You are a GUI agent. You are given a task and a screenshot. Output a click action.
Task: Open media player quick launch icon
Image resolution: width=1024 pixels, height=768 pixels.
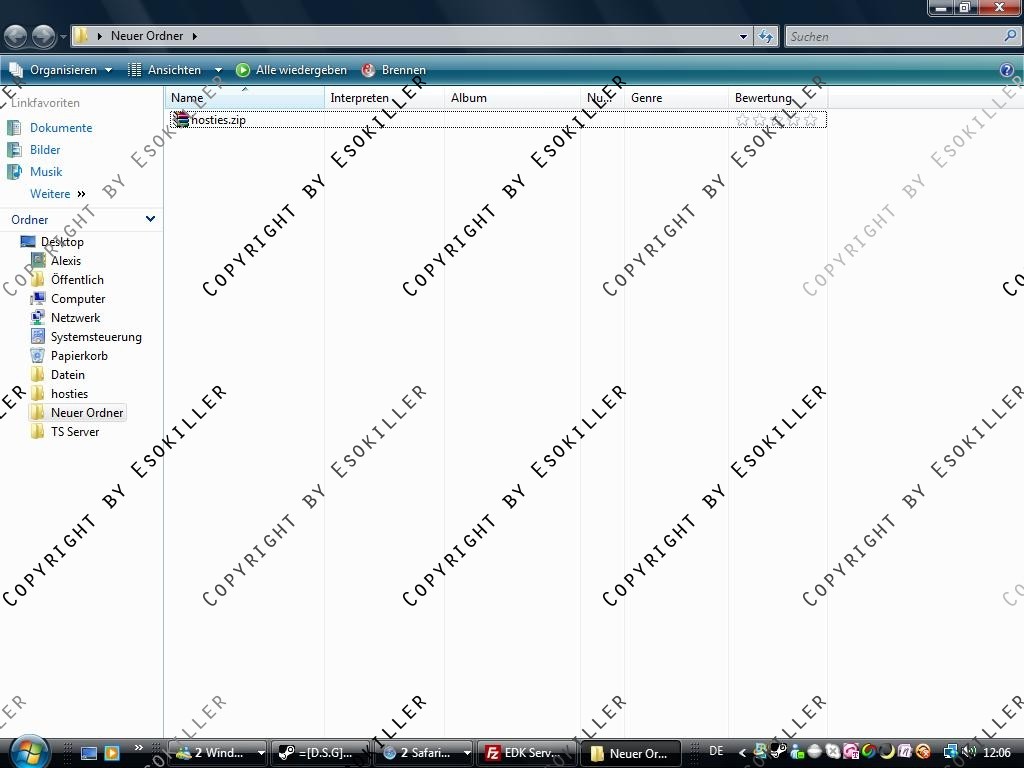coord(112,753)
